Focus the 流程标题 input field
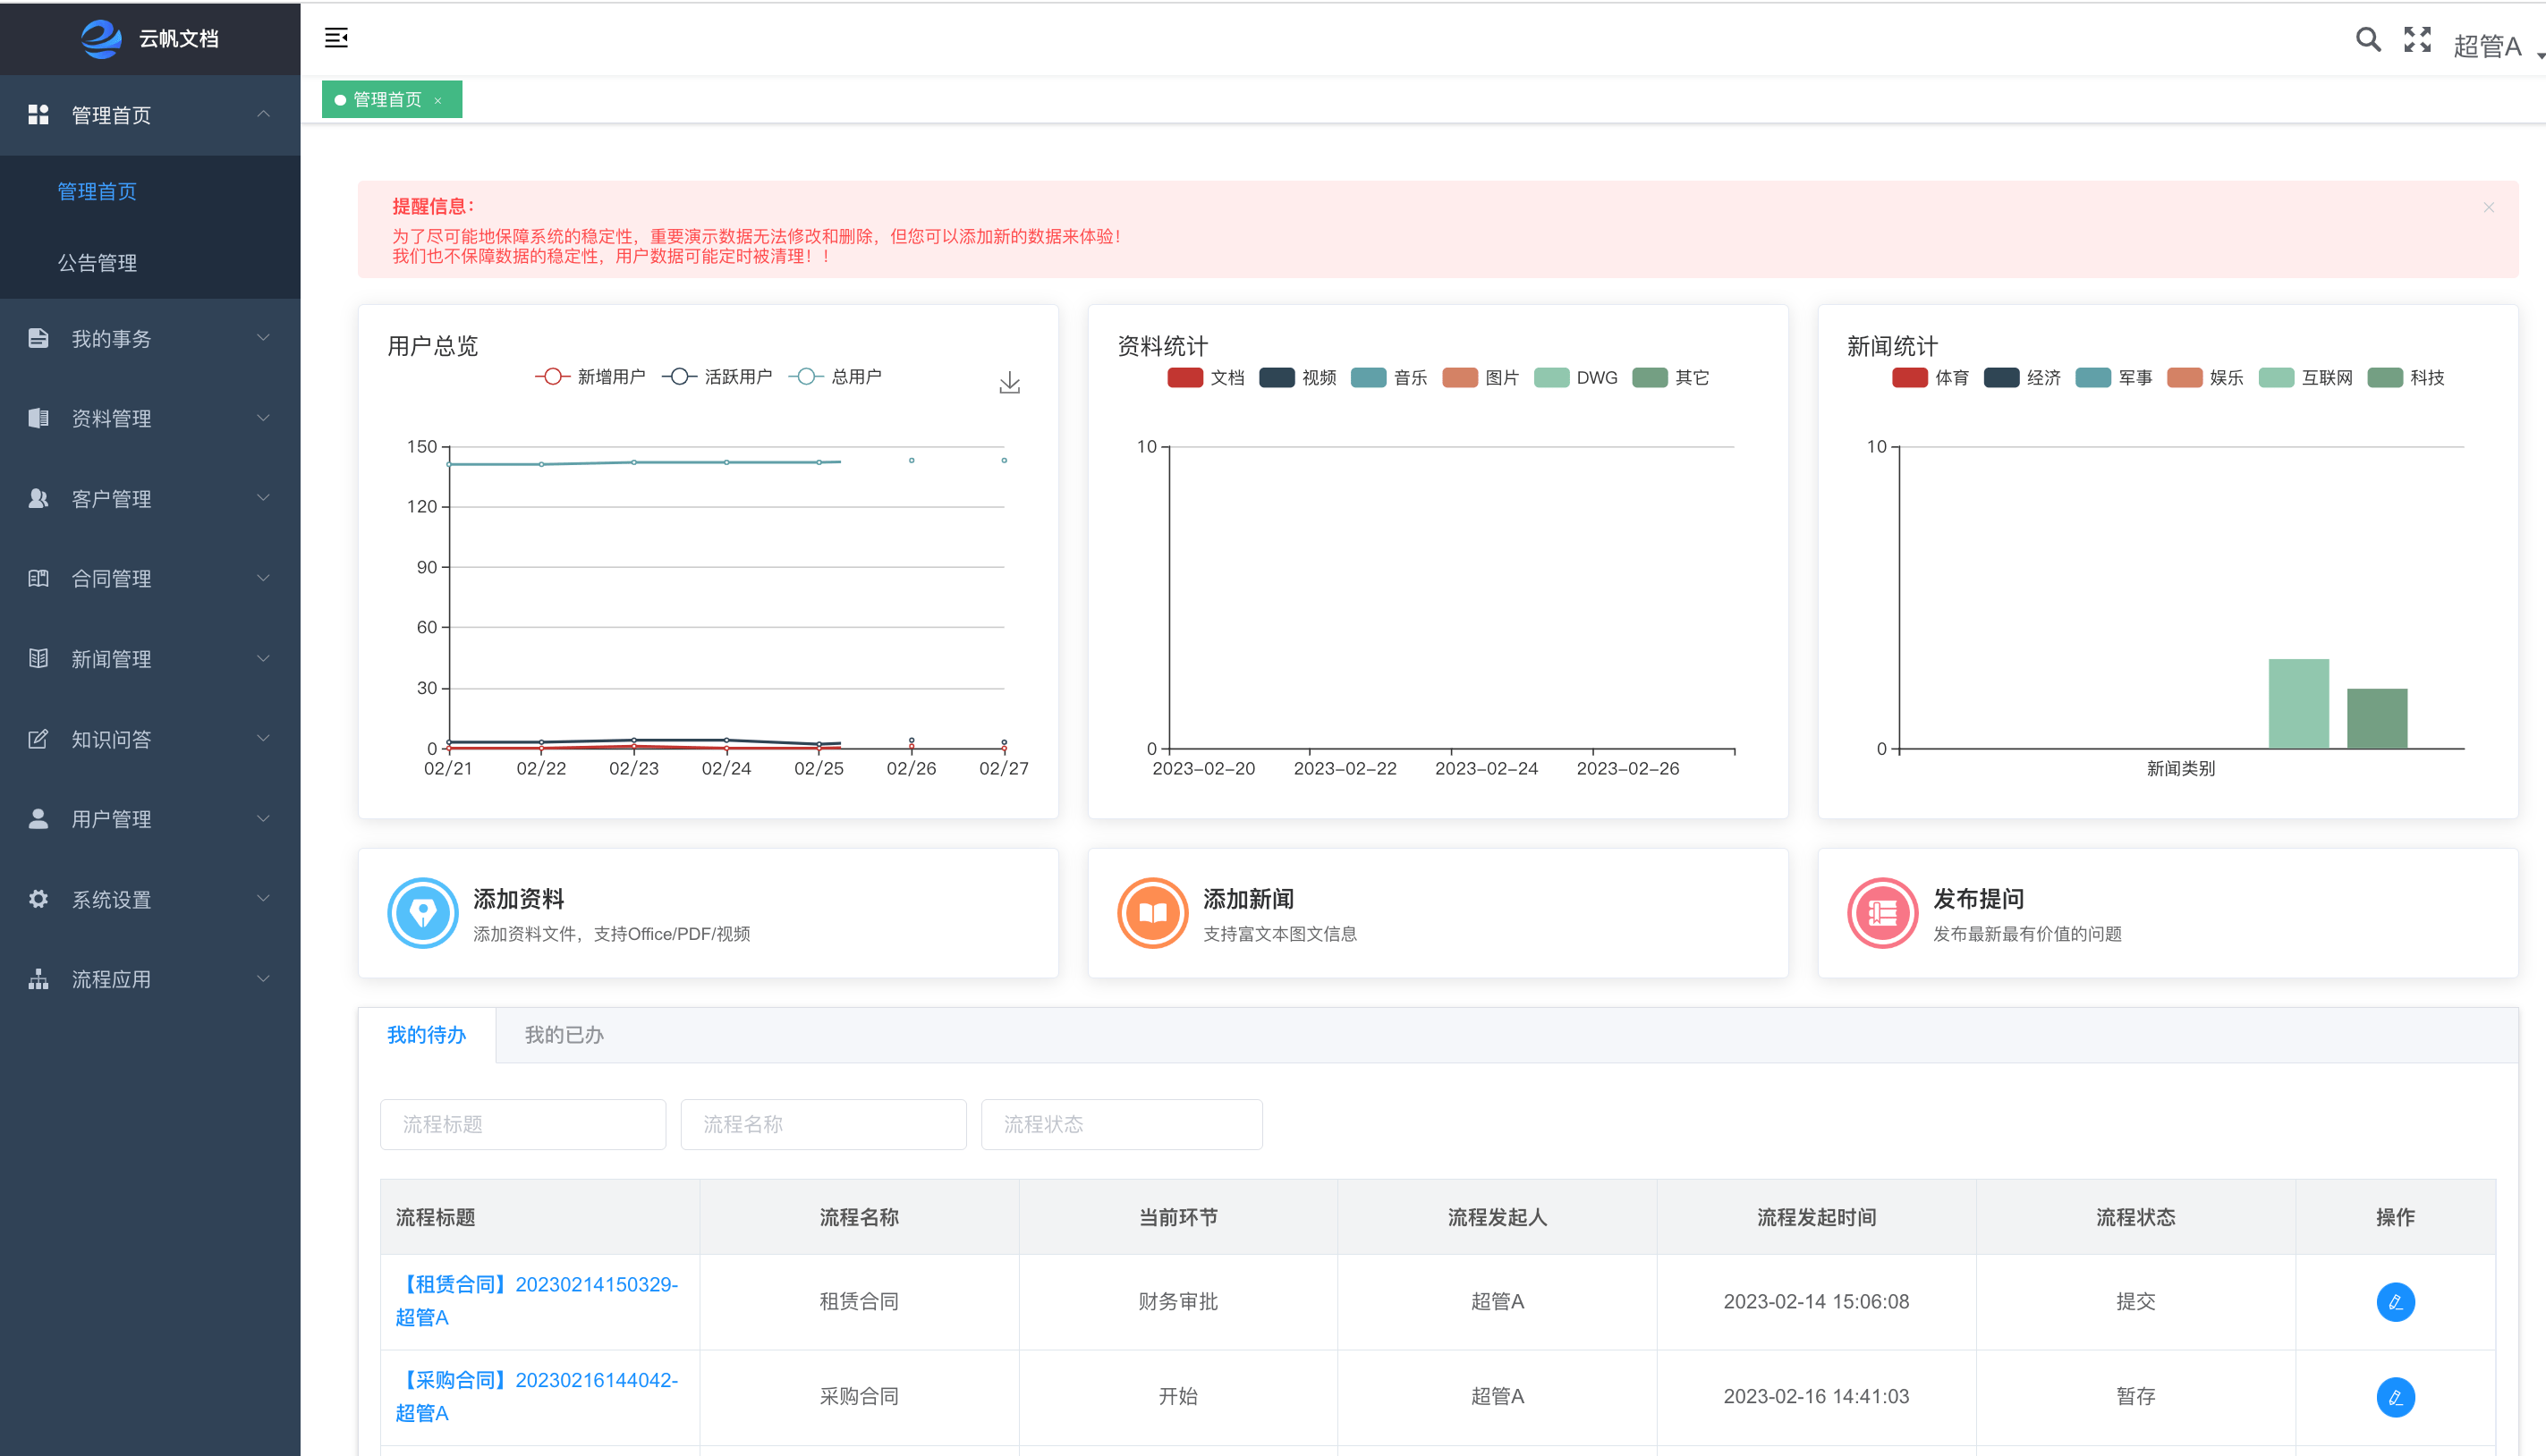This screenshot has height=1456, width=2546. coord(522,1125)
